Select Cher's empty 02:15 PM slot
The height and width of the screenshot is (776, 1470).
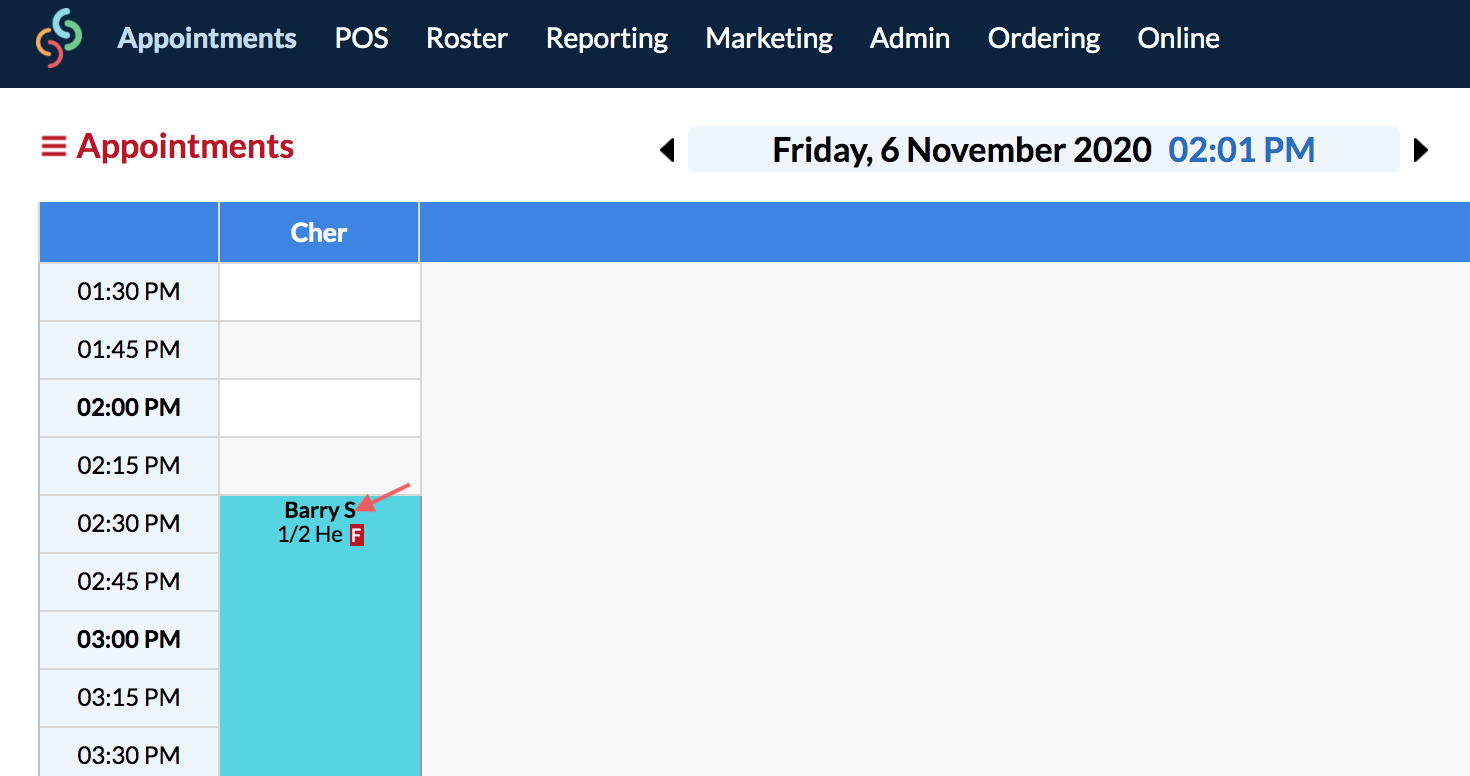tap(320, 466)
